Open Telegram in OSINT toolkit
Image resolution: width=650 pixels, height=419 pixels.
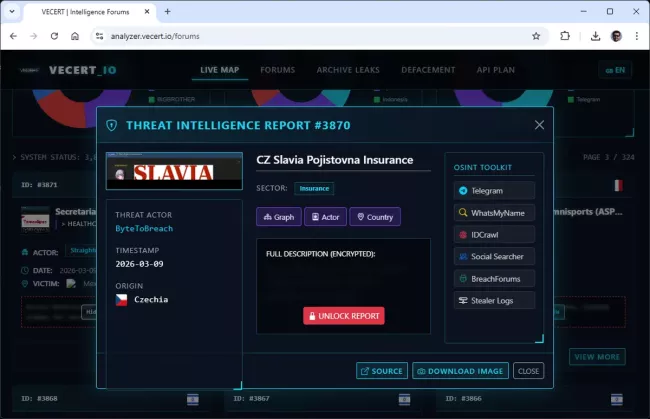coord(493,190)
